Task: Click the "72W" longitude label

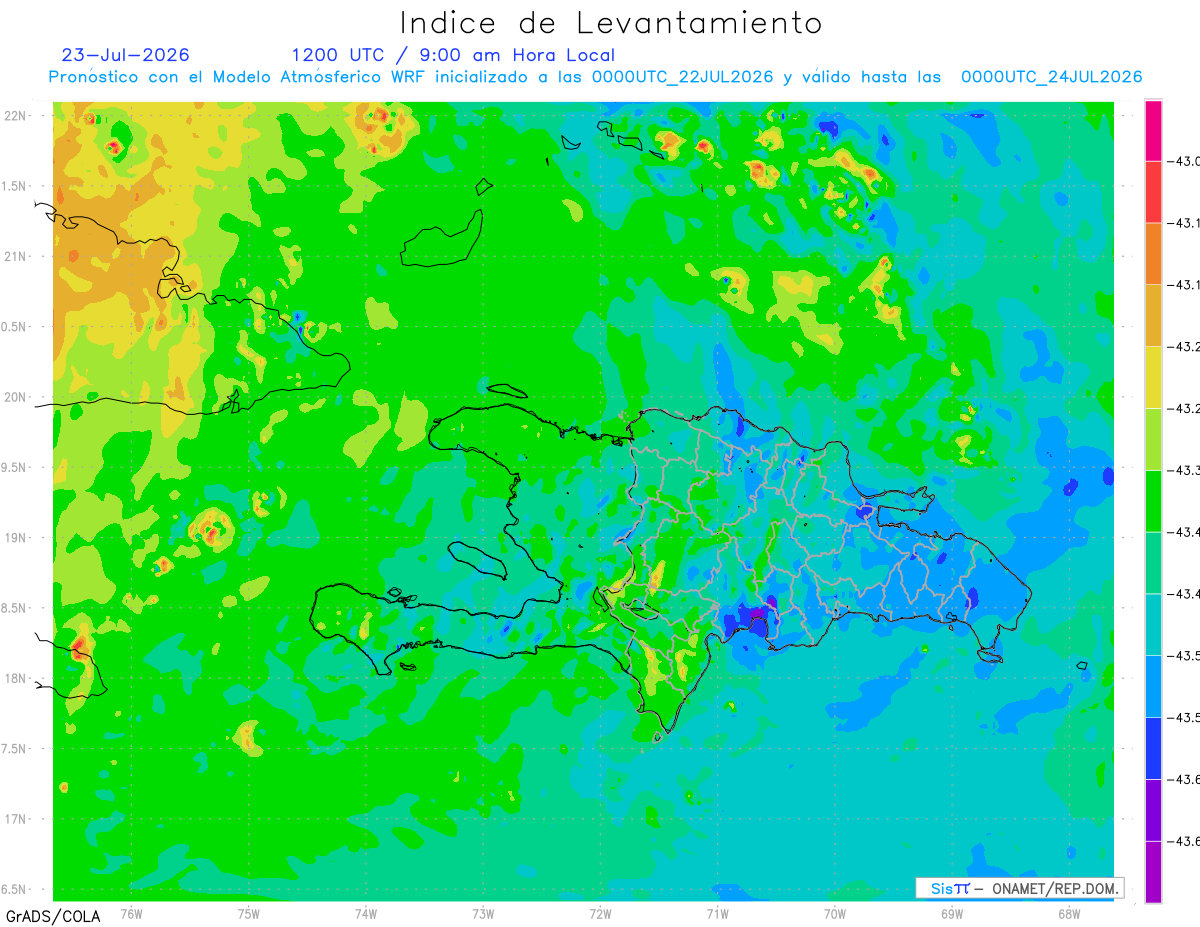Action: tap(600, 913)
